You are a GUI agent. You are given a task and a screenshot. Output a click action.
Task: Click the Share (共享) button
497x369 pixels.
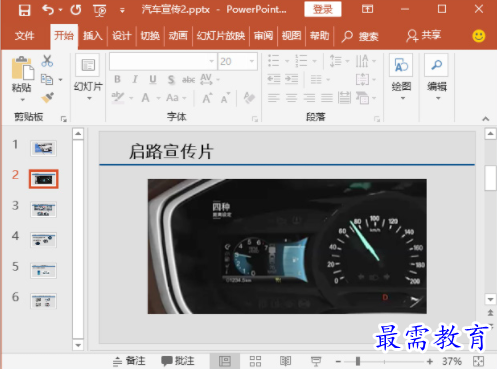click(x=424, y=35)
